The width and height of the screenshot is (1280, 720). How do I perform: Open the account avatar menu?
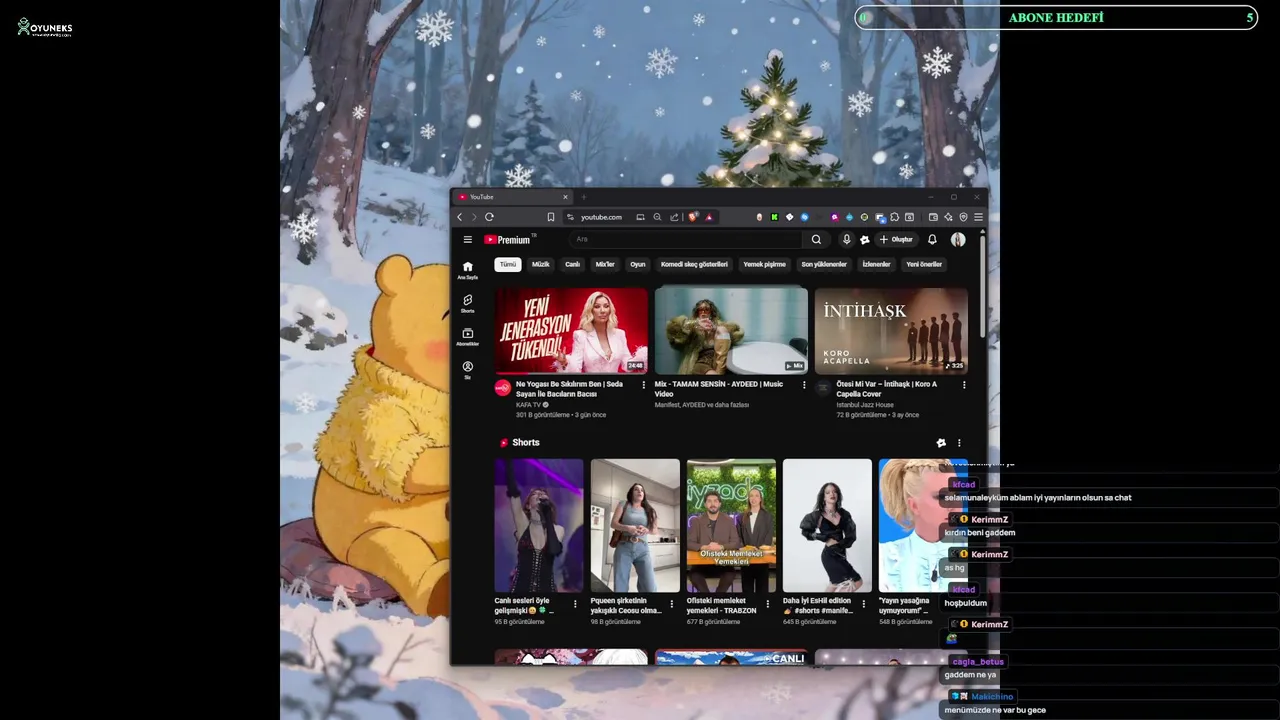tap(958, 240)
